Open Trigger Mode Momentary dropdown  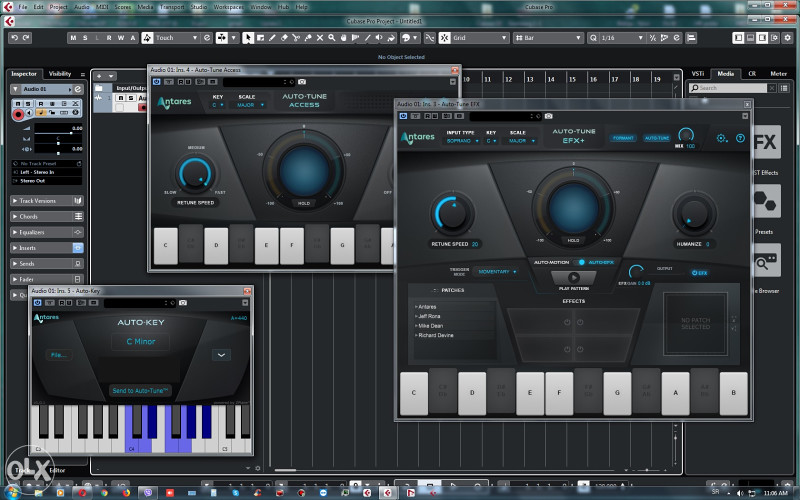(497, 272)
